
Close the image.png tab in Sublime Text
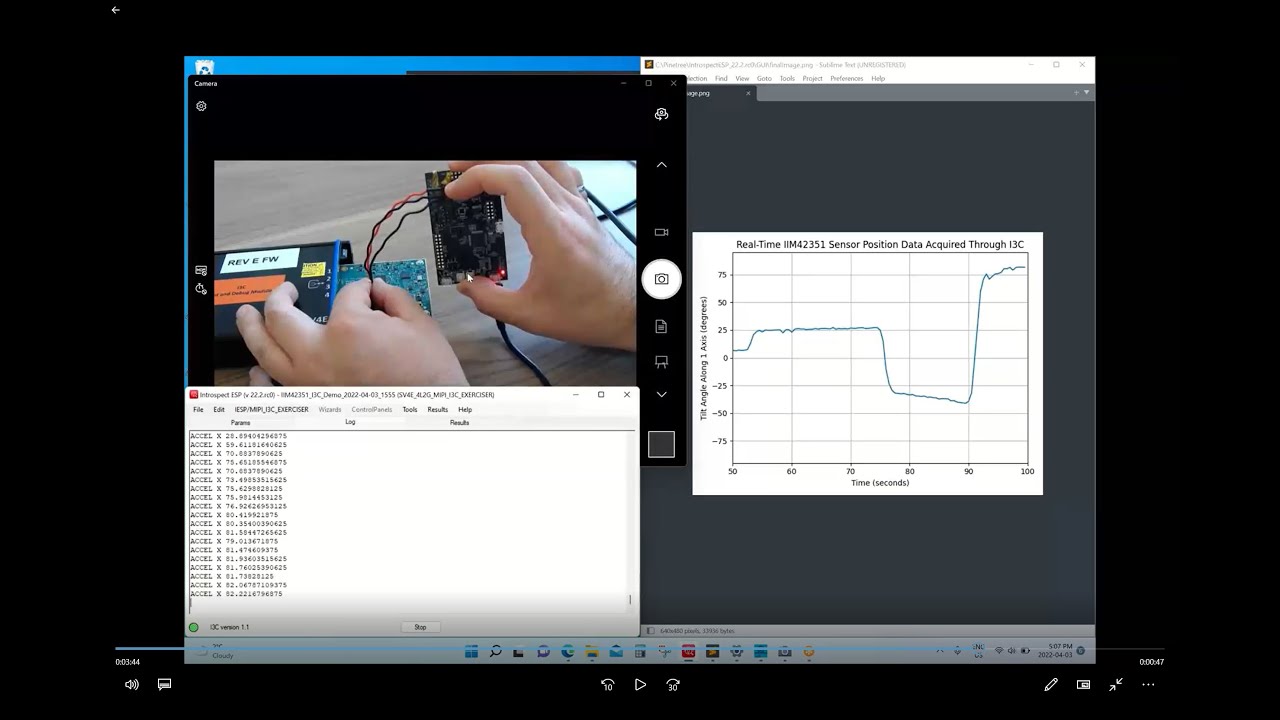click(x=748, y=93)
